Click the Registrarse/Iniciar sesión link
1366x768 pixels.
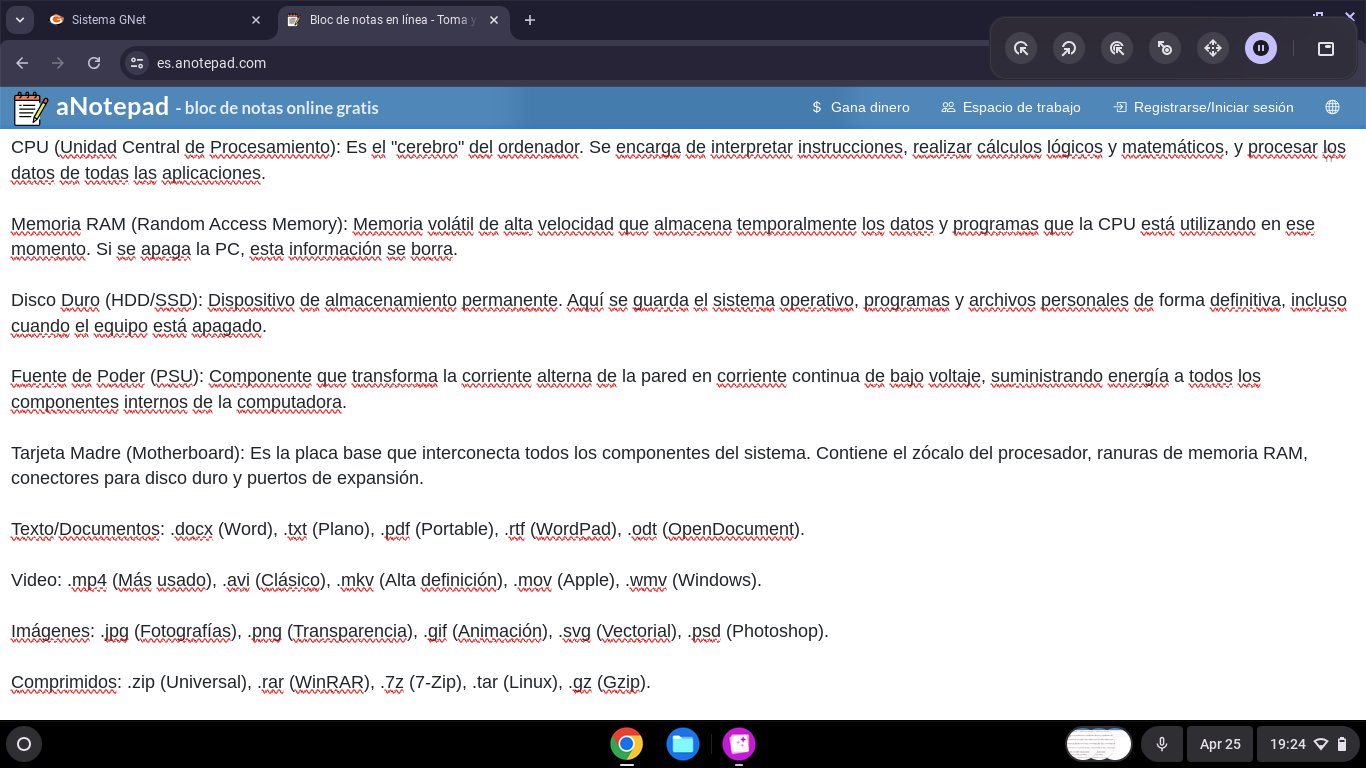1203,107
